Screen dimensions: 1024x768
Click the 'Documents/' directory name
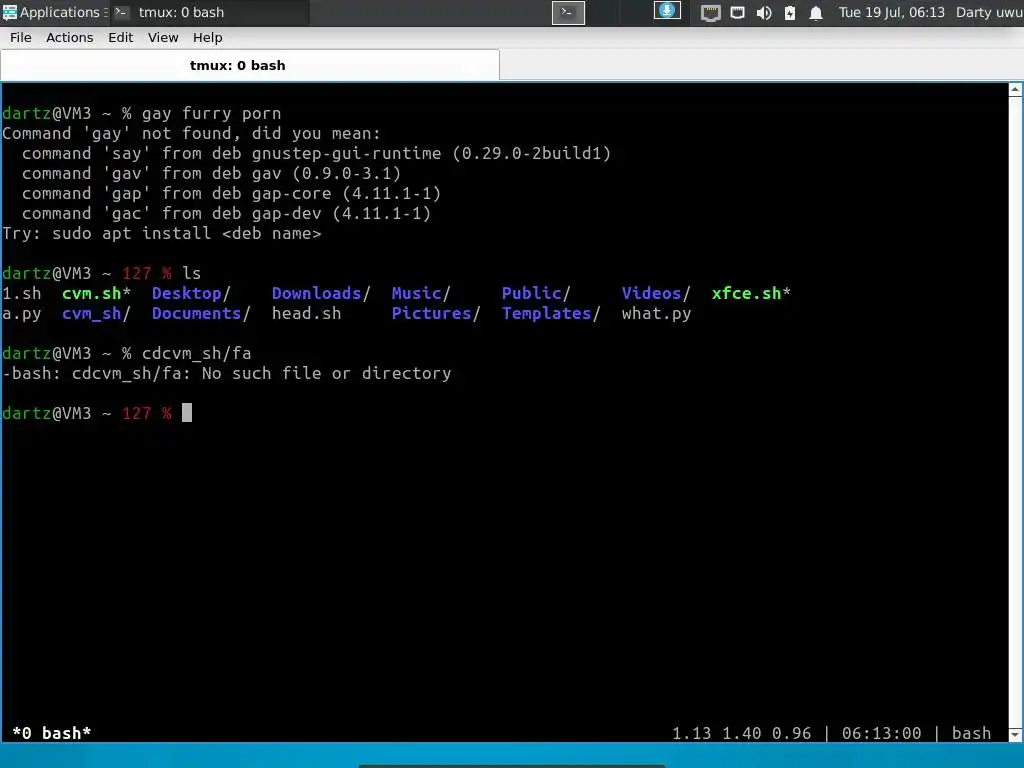point(201,313)
